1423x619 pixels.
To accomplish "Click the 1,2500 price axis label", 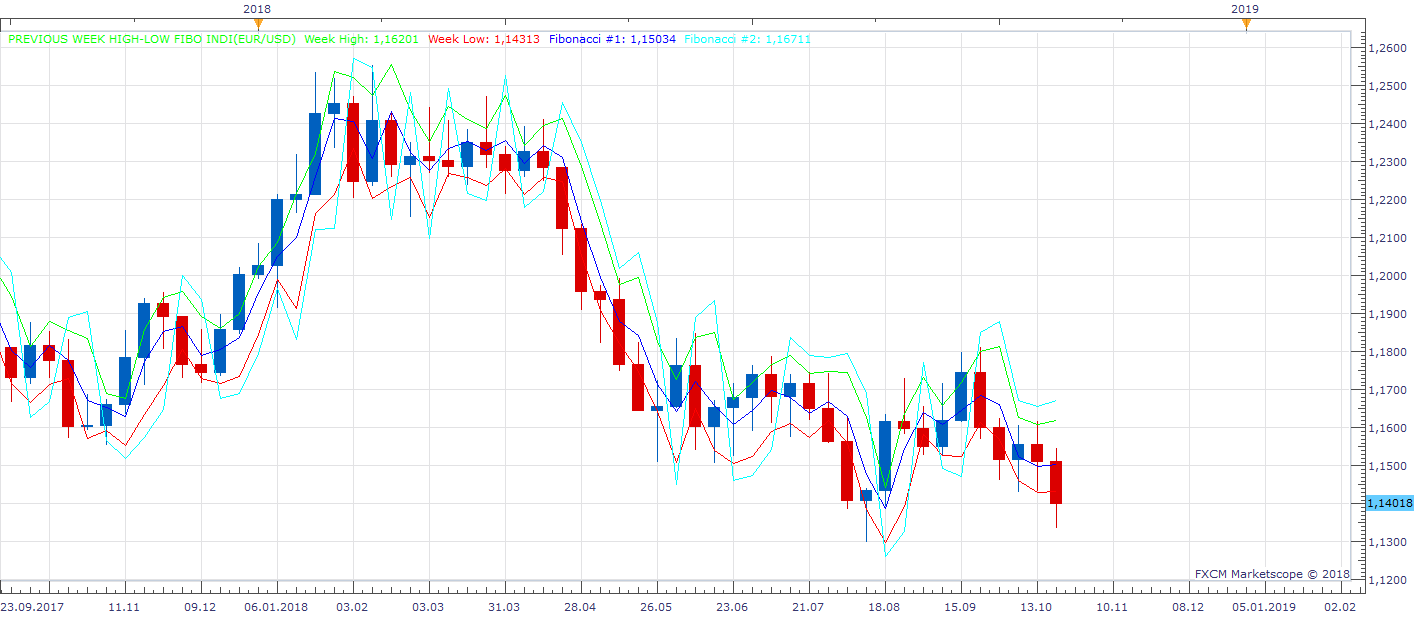I will [1386, 86].
